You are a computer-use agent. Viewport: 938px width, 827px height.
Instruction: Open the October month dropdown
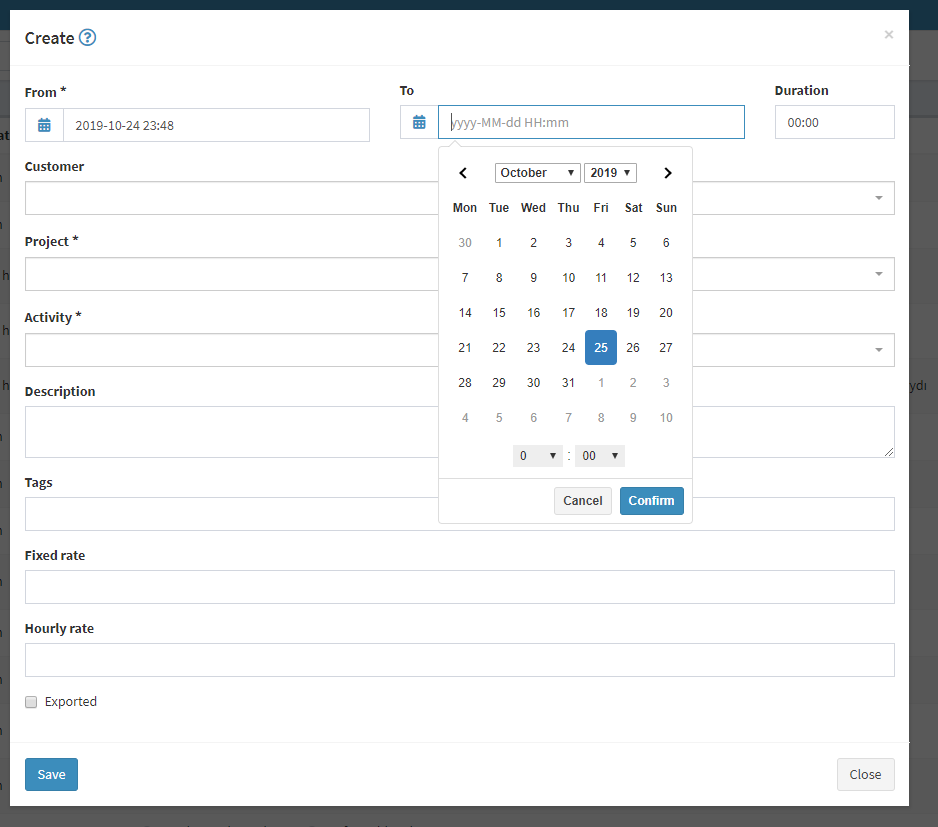coord(537,172)
